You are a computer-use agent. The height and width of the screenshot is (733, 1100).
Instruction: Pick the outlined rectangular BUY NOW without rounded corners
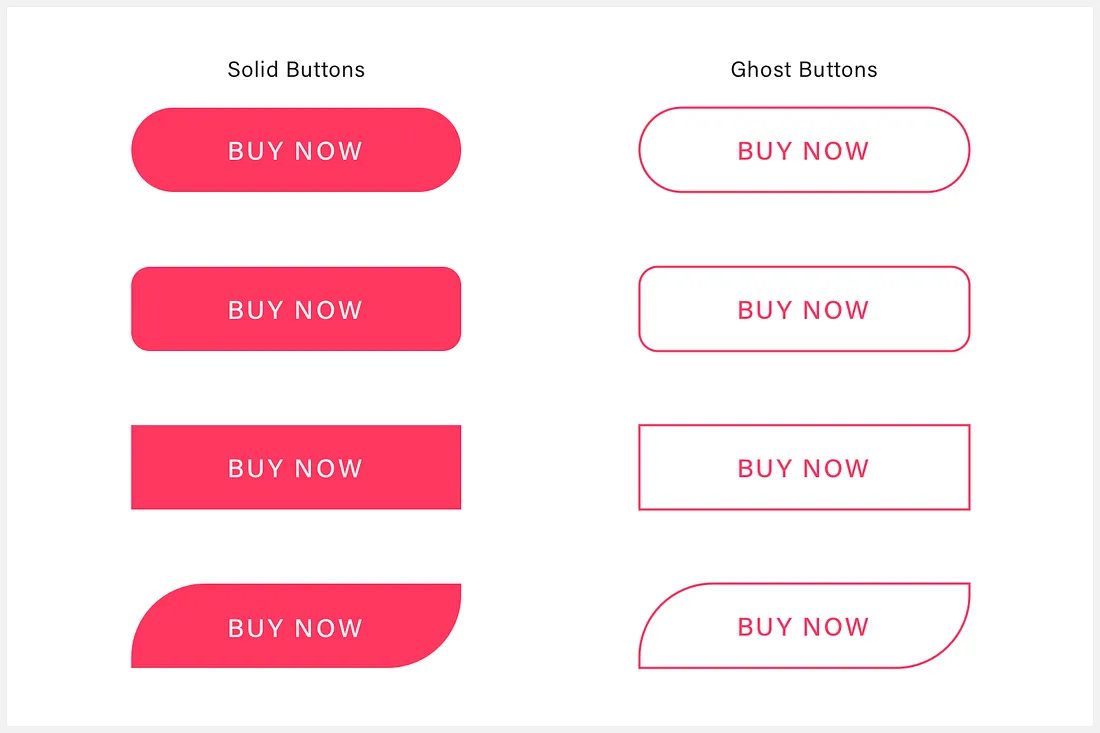coord(804,467)
